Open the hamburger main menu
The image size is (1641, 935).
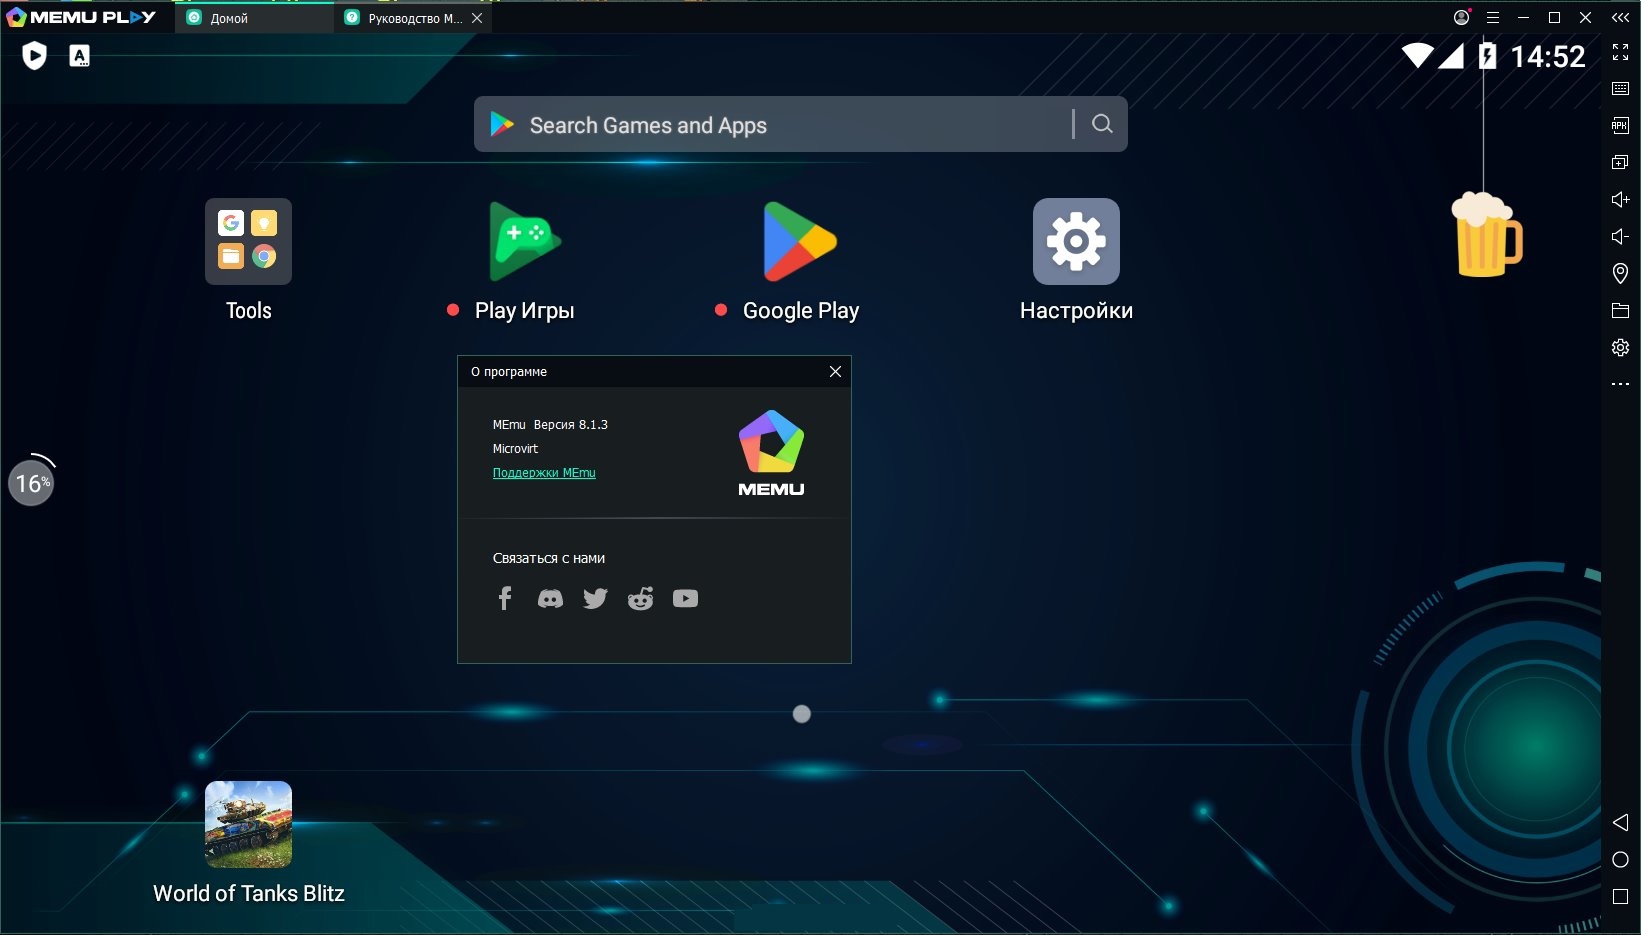1493,17
